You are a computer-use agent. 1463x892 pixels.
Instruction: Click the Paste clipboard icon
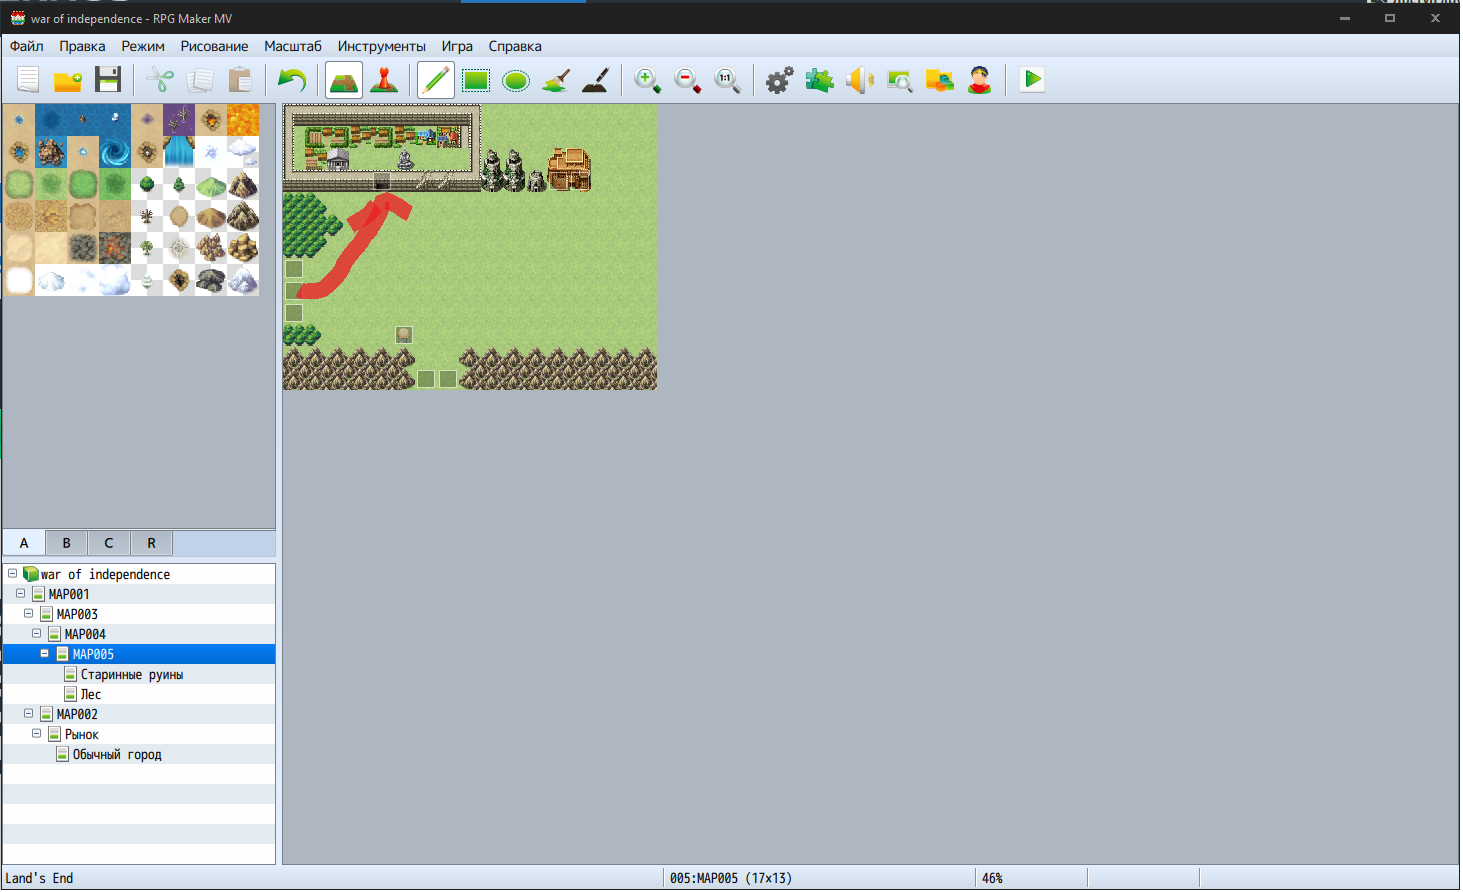(x=240, y=80)
